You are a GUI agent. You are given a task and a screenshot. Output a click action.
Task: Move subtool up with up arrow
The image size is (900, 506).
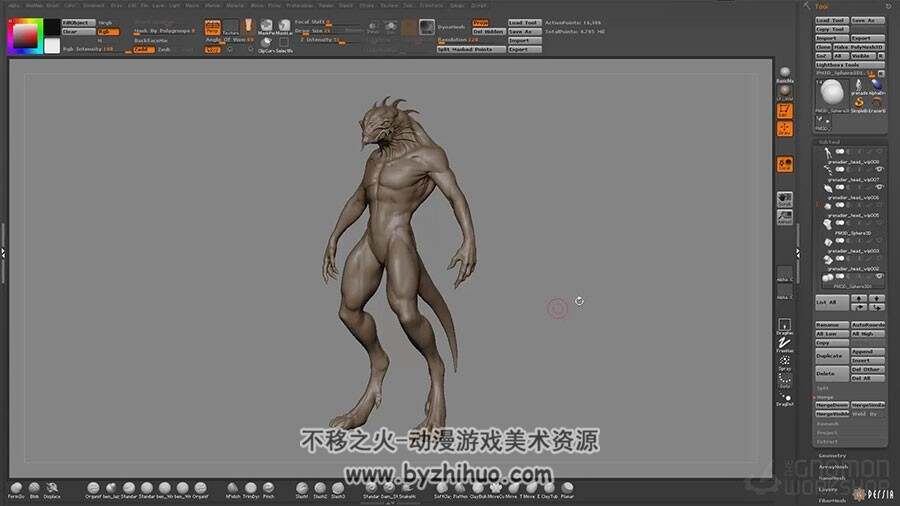859,298
